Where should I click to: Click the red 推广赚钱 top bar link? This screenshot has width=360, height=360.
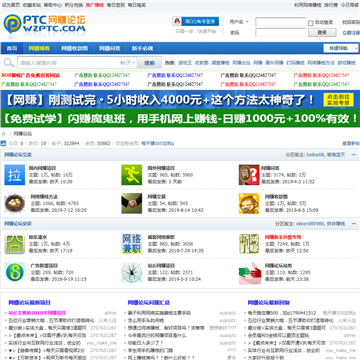tap(95, 5)
